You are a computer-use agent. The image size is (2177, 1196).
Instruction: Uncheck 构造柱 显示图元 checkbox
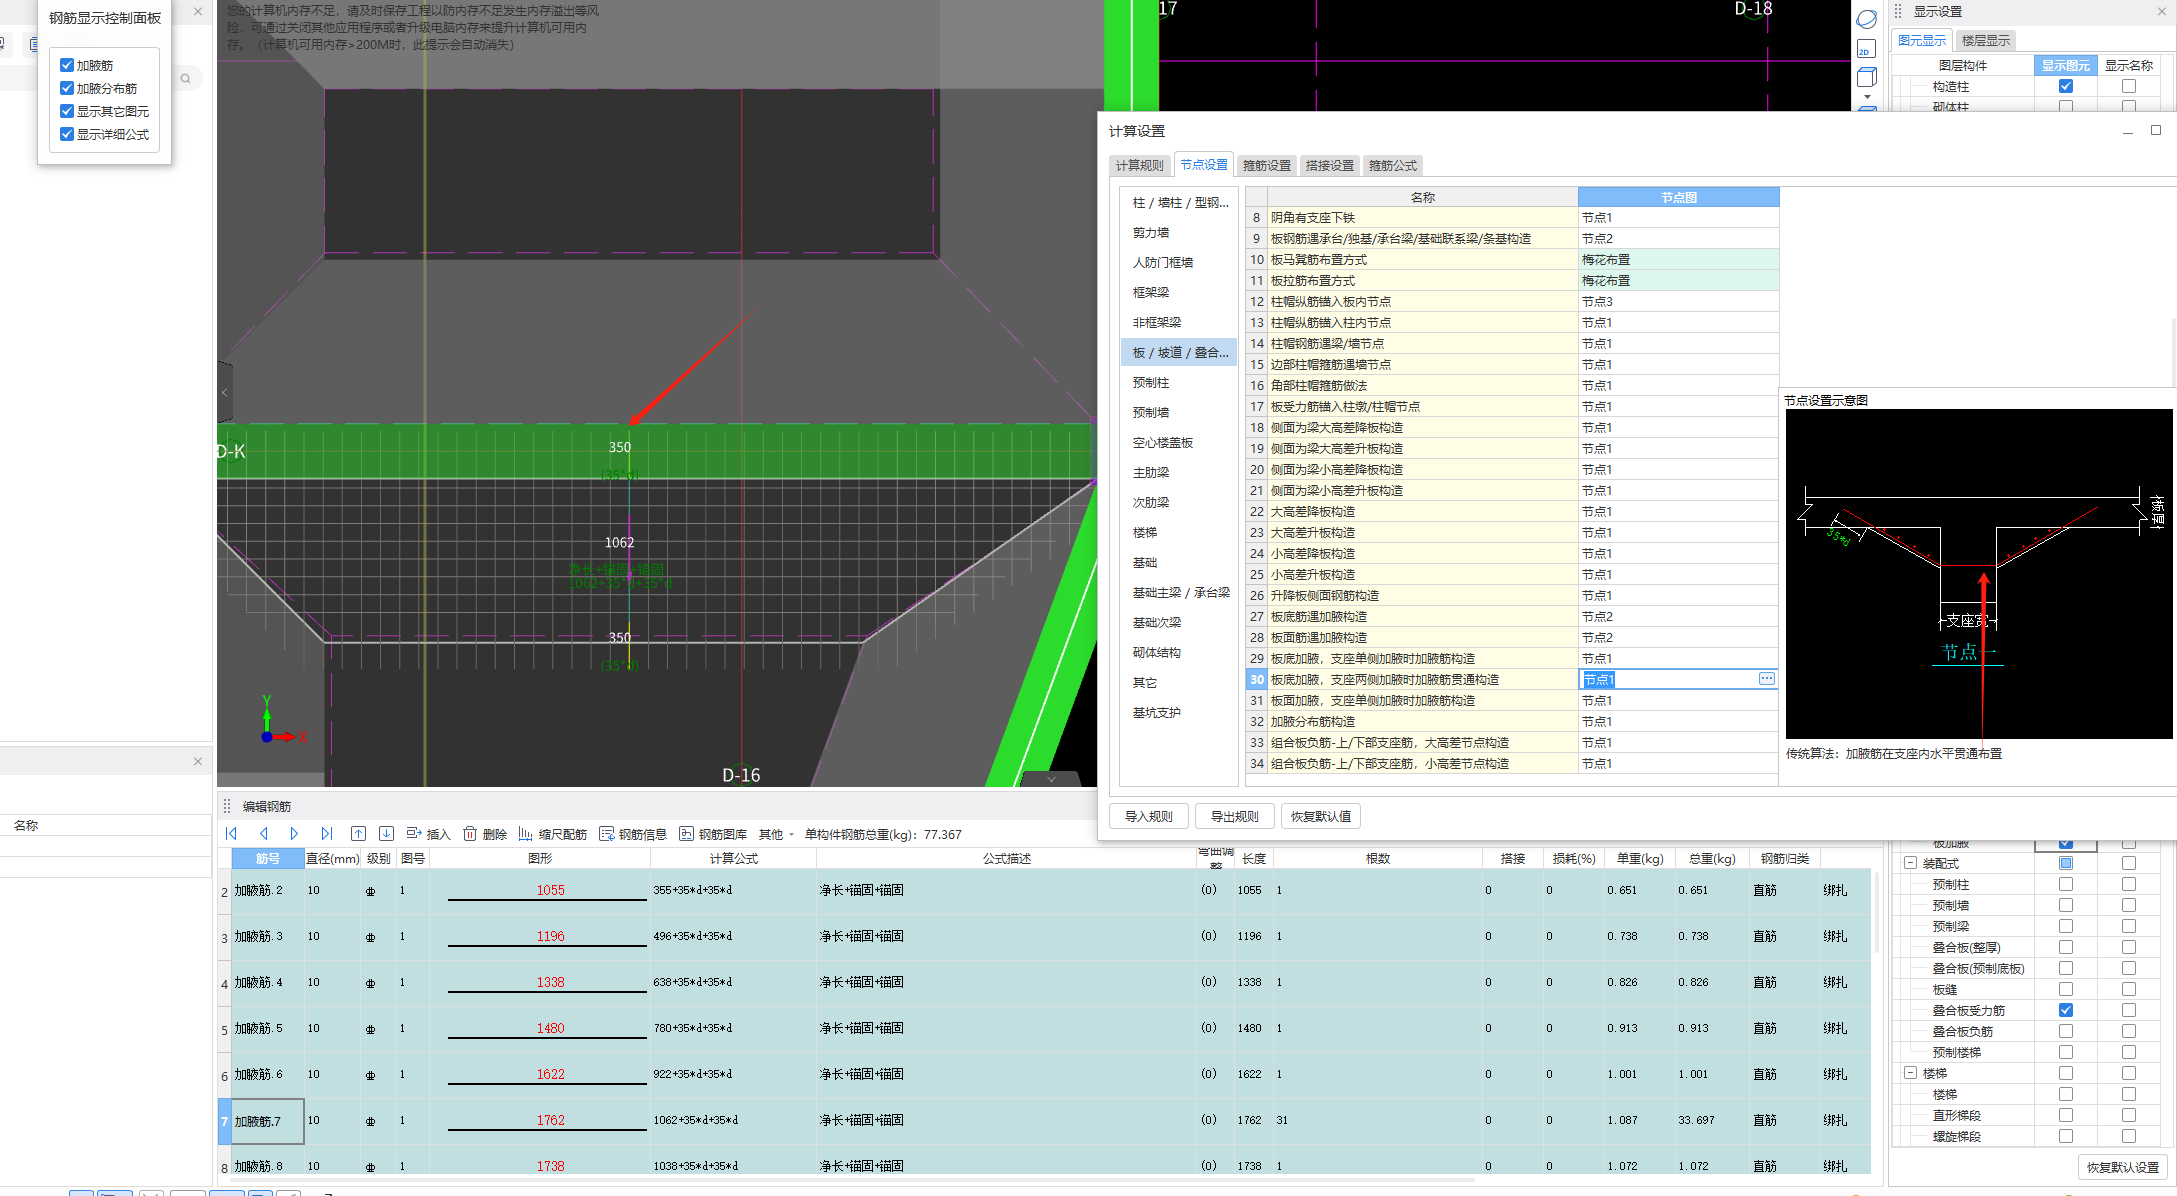point(2066,86)
